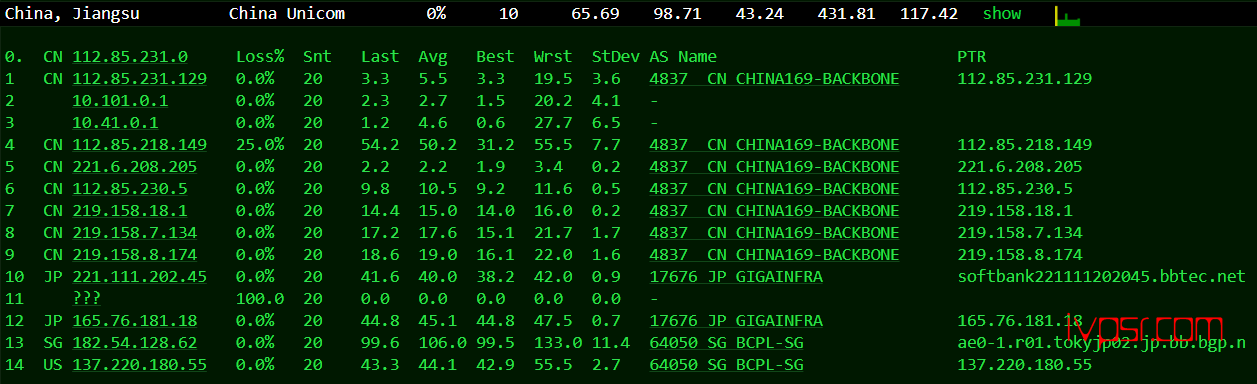Open the 10.41.0.1 hop link
Viewport: 1257px width, 384px height.
[115, 123]
